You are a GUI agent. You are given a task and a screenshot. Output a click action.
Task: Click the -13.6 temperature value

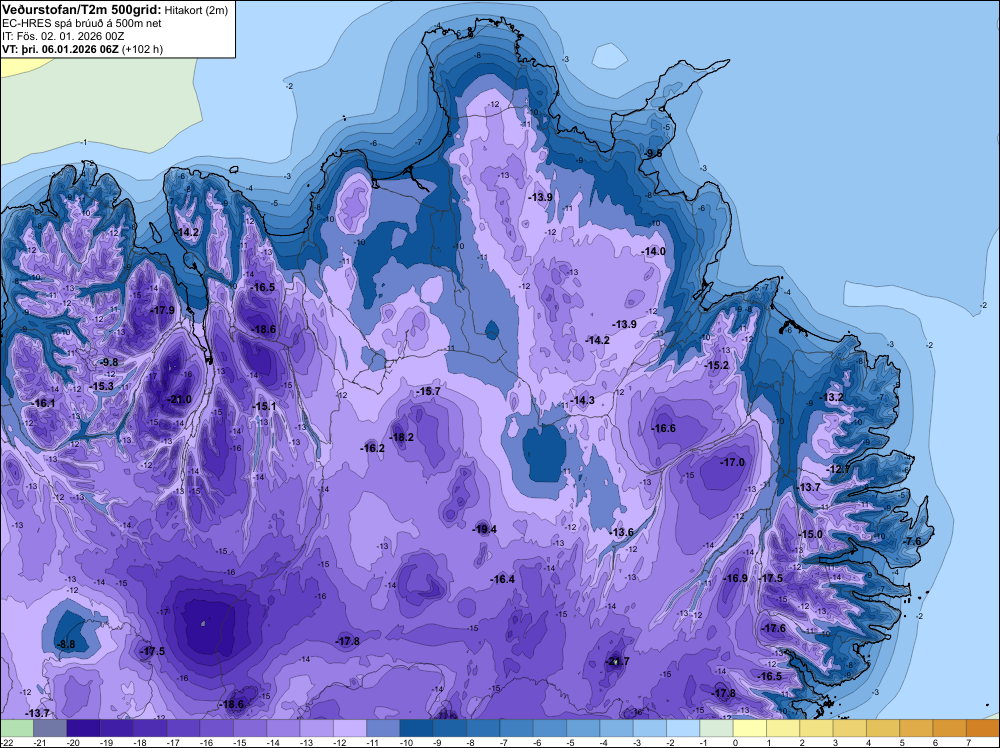coord(622,532)
